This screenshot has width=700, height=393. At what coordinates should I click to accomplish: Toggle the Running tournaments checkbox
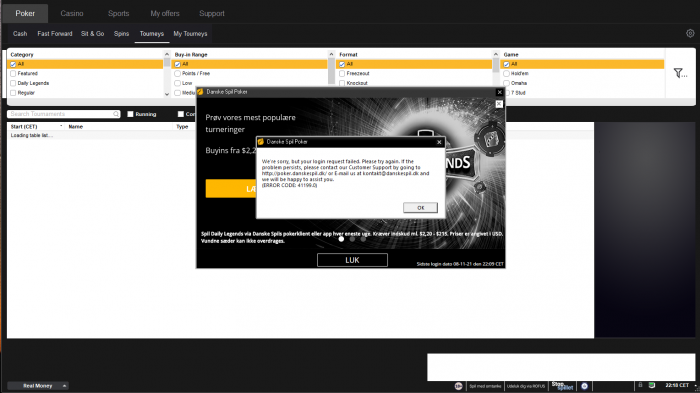(x=130, y=114)
